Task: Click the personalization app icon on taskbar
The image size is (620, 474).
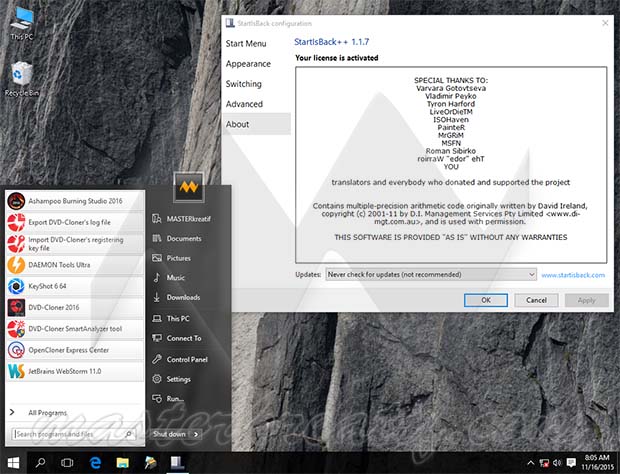Action: (150, 463)
